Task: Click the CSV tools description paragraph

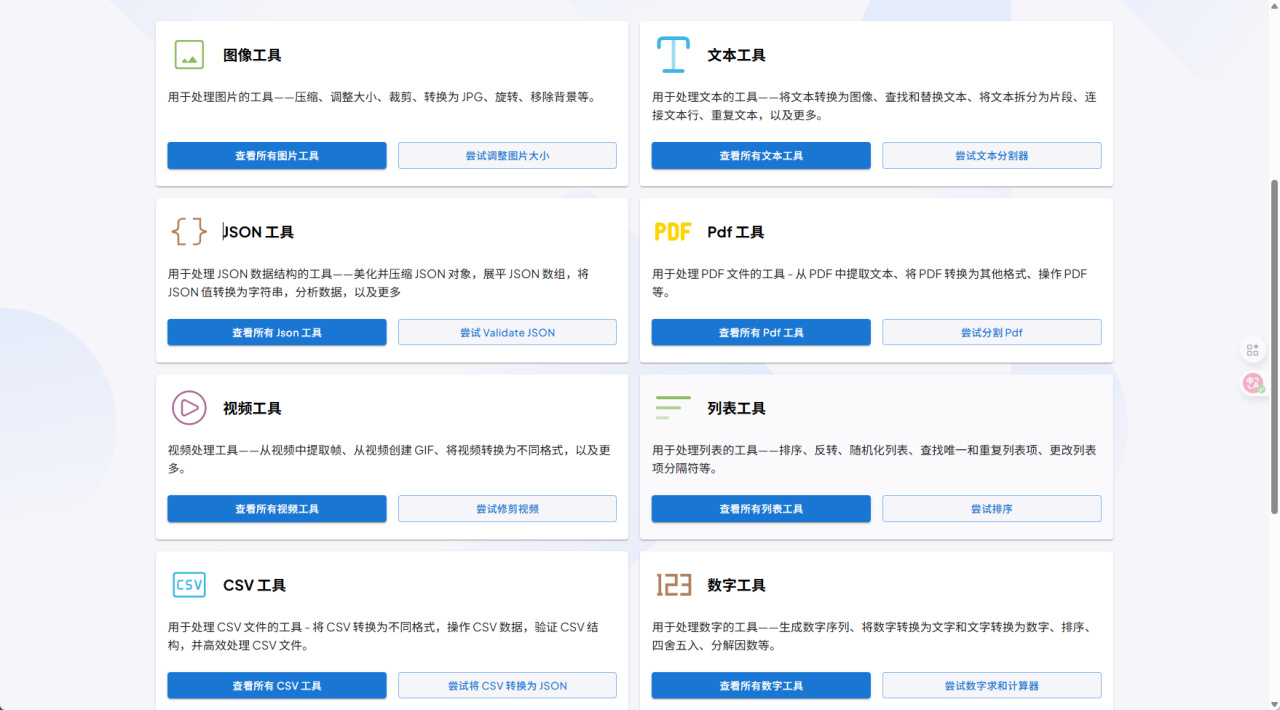Action: (383, 636)
